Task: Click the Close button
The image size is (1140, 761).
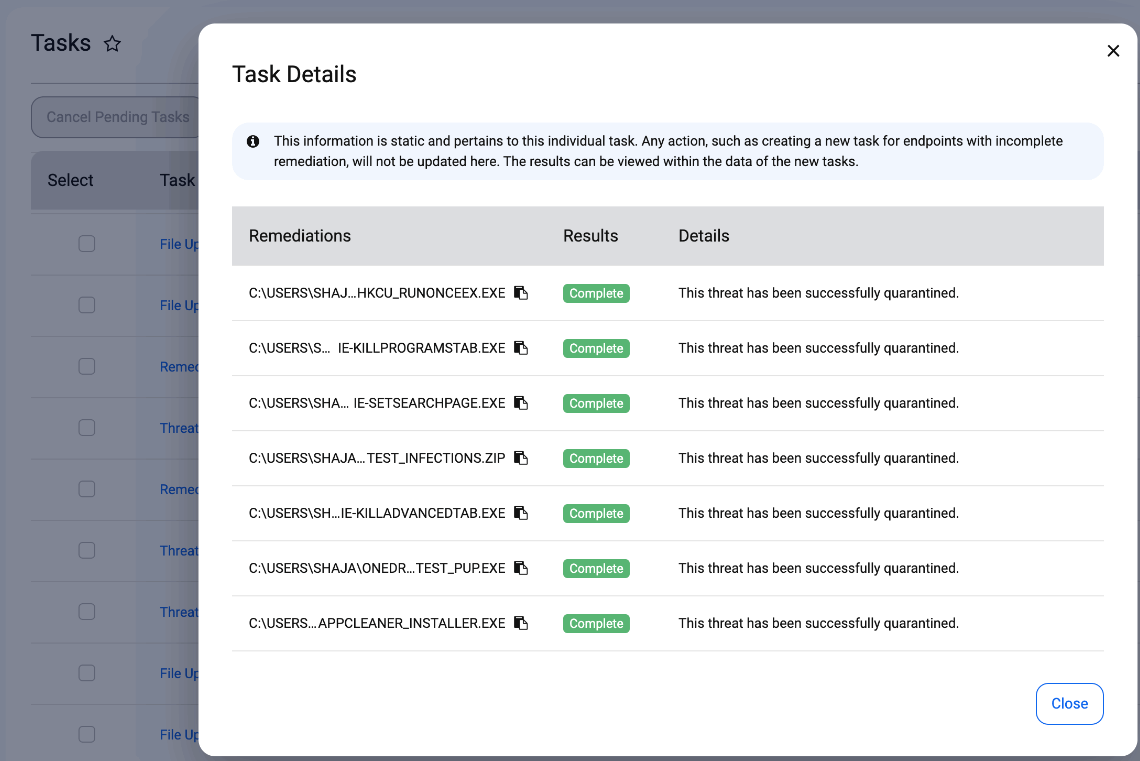Action: 1069,704
